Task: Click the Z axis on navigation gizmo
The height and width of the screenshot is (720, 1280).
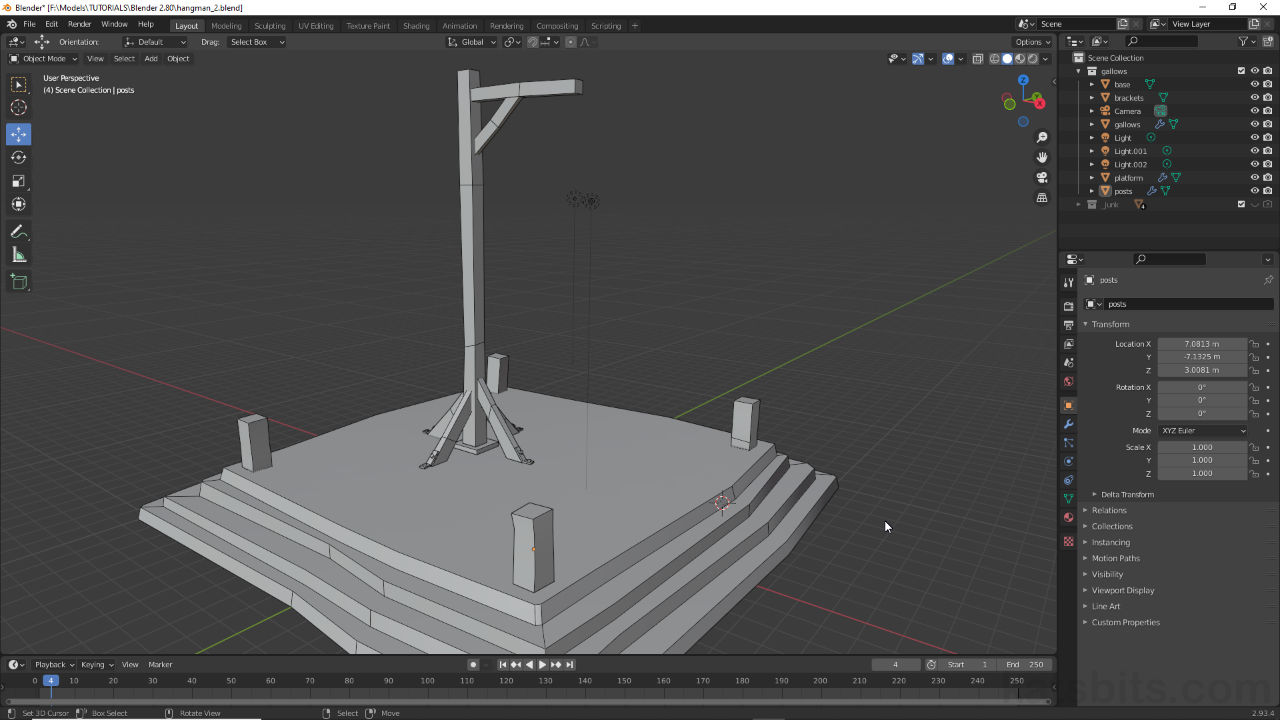Action: tap(1023, 80)
